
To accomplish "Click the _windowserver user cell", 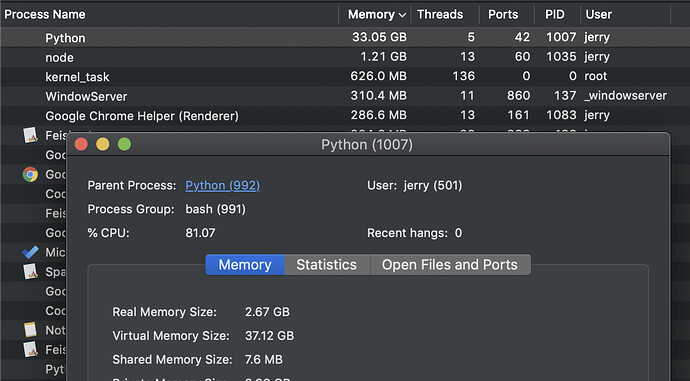I will point(625,95).
